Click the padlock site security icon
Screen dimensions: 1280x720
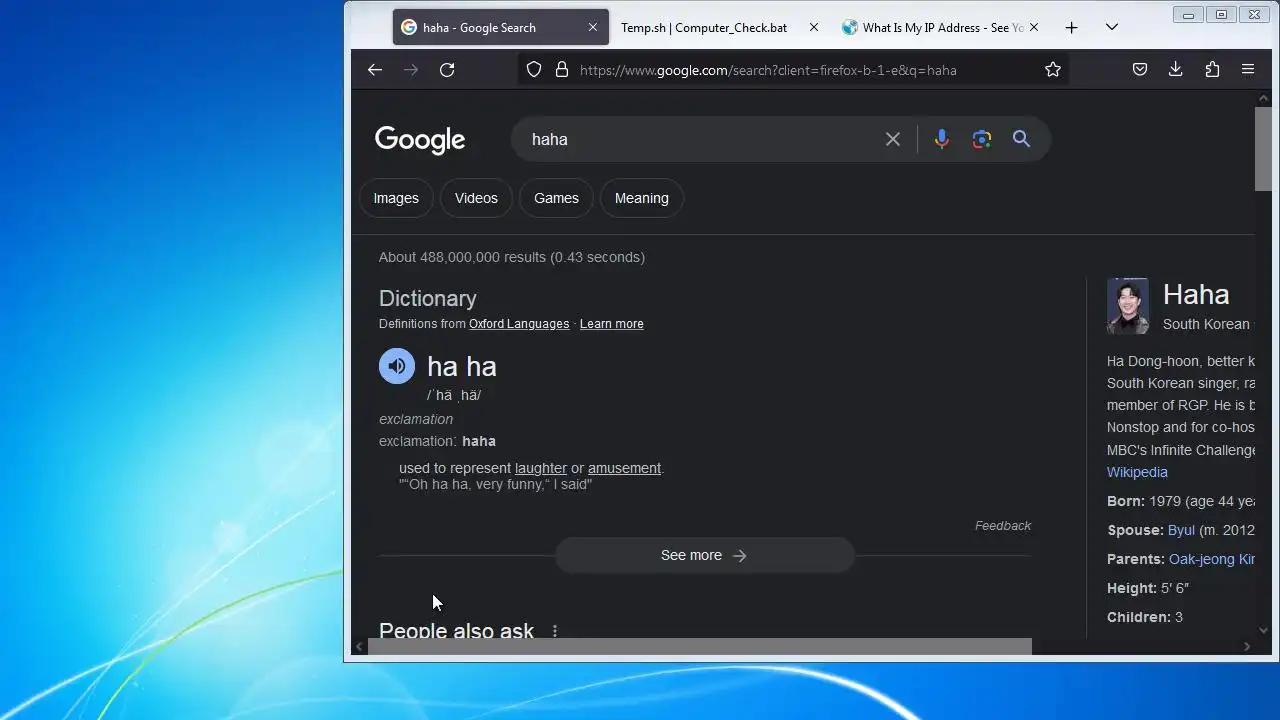562,70
